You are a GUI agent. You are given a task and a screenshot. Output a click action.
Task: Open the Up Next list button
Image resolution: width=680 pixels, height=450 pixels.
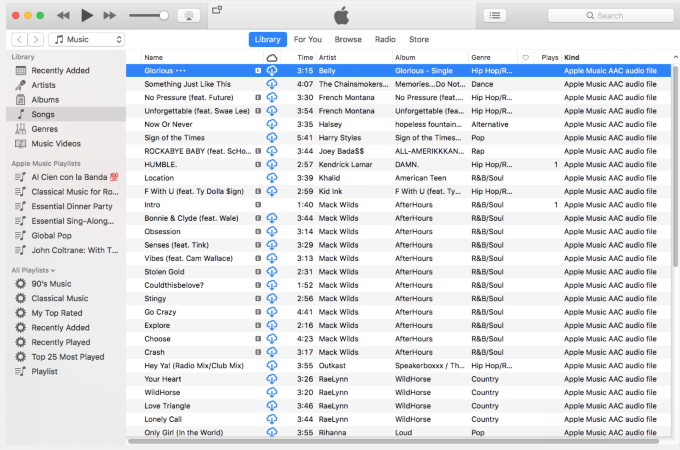coord(495,16)
